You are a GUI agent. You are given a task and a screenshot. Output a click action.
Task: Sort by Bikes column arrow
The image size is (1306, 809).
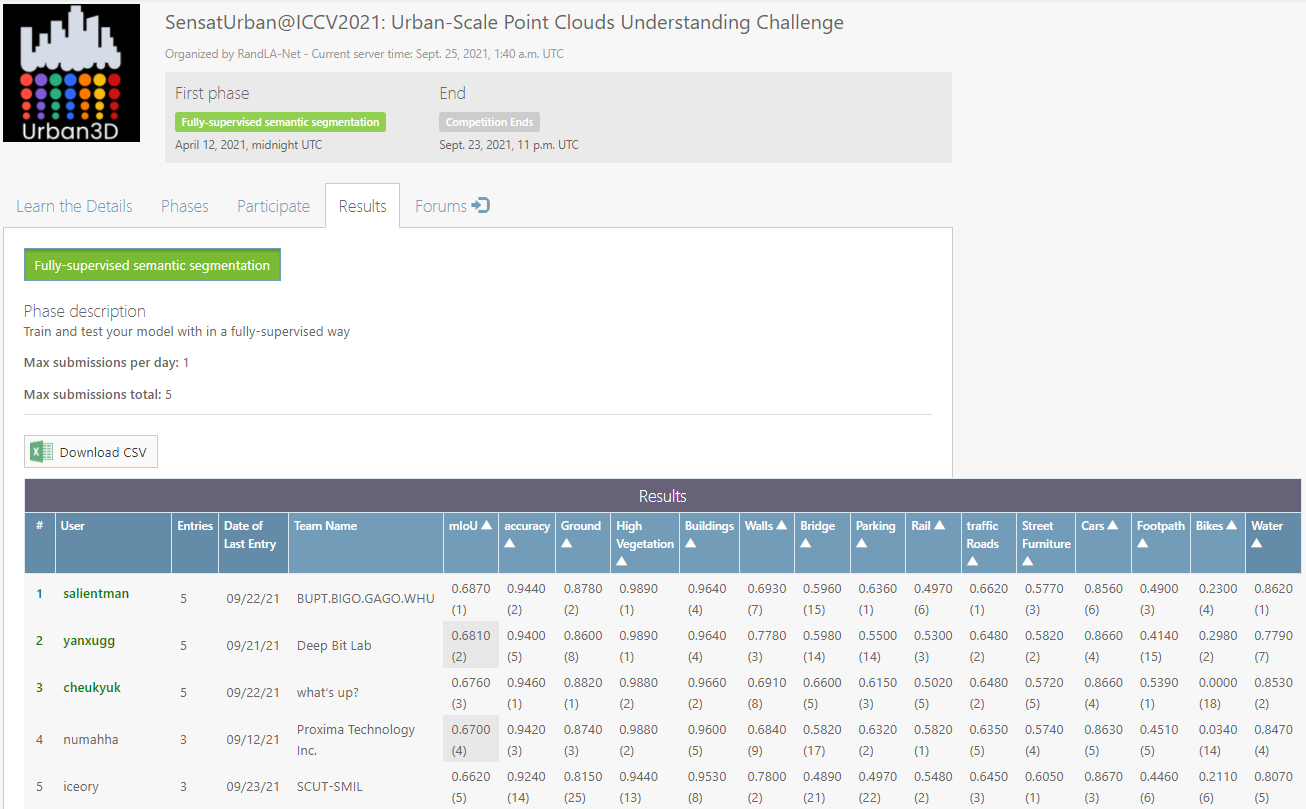1232,526
